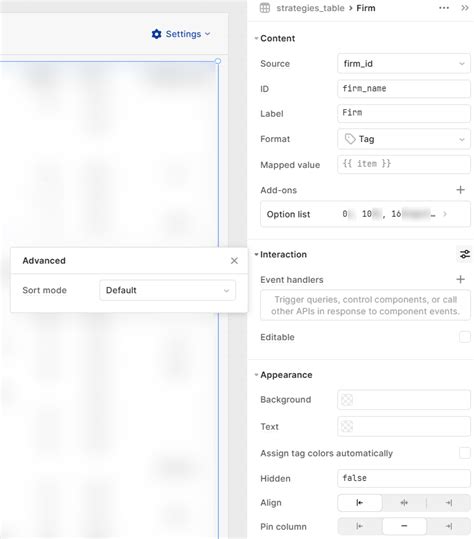This screenshot has width=474, height=539.
Task: Close the Advanced popup
Action: 234,261
